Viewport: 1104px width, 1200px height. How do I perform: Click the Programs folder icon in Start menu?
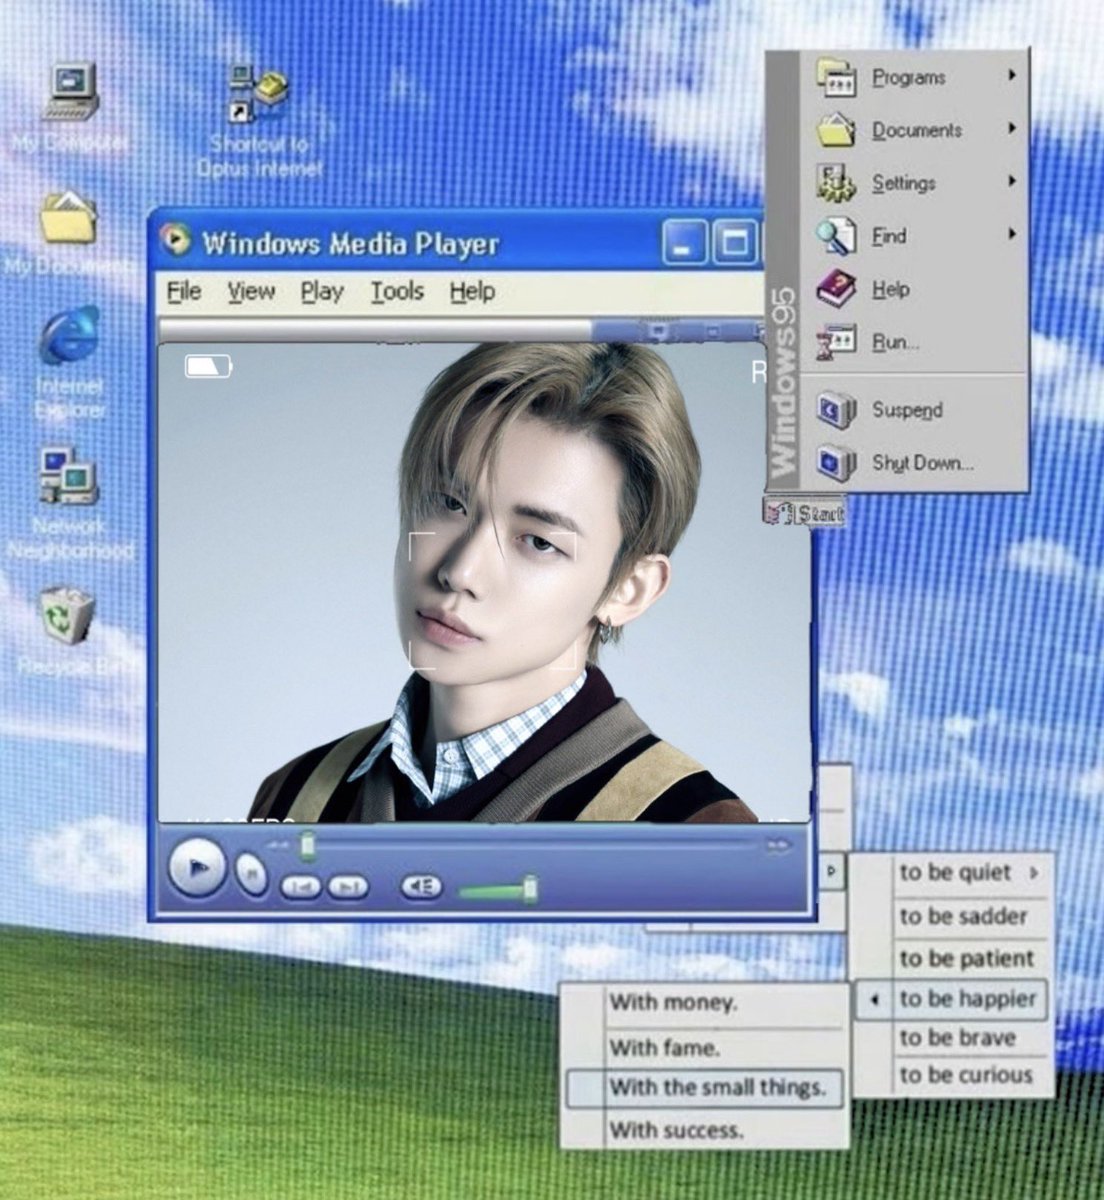pyautogui.click(x=835, y=77)
